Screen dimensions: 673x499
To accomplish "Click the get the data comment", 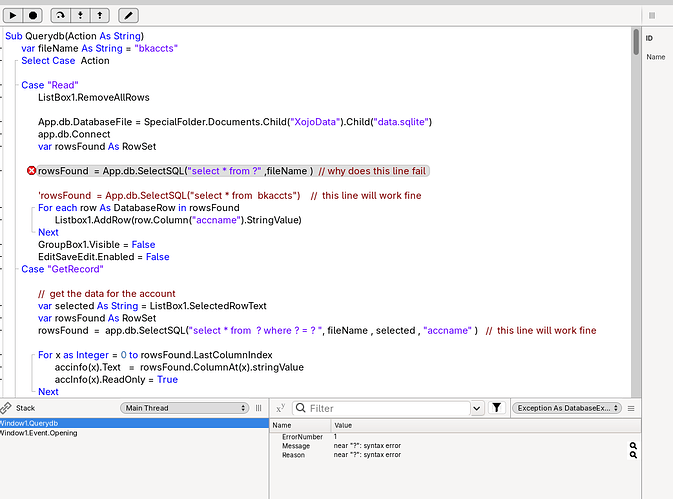I will [106, 293].
